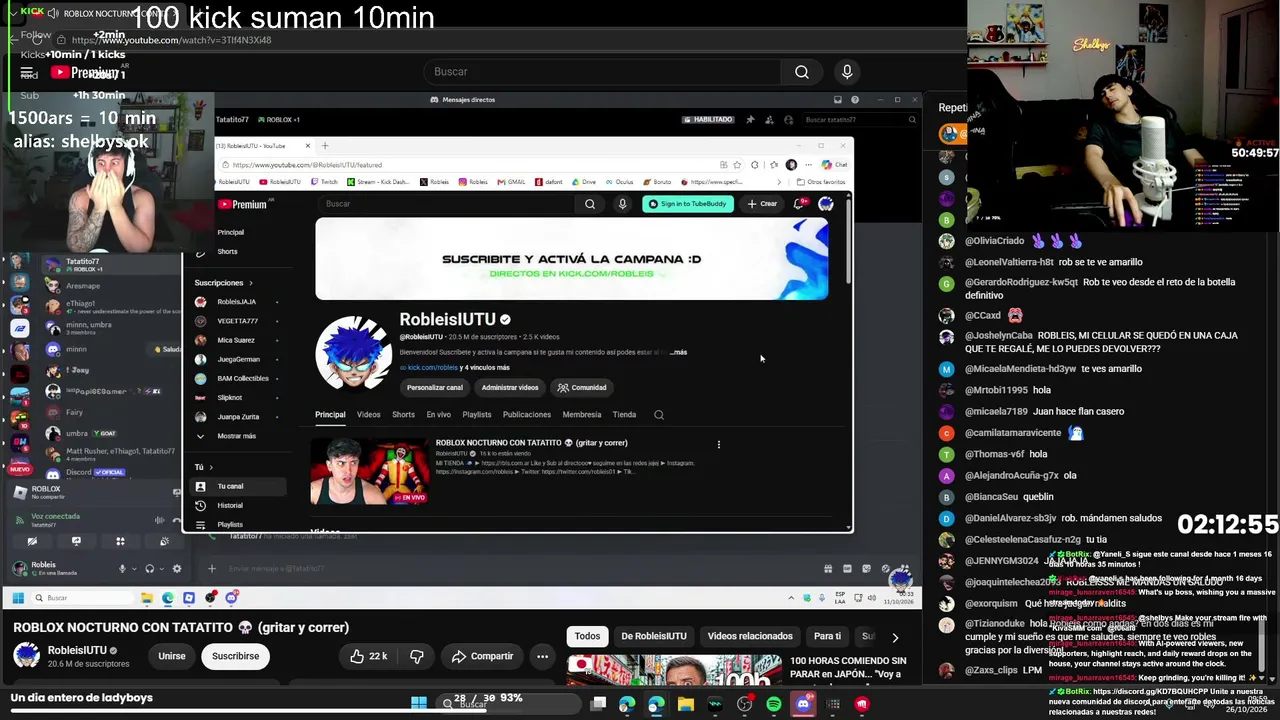Expand the Tú section chevron

(x=211, y=467)
